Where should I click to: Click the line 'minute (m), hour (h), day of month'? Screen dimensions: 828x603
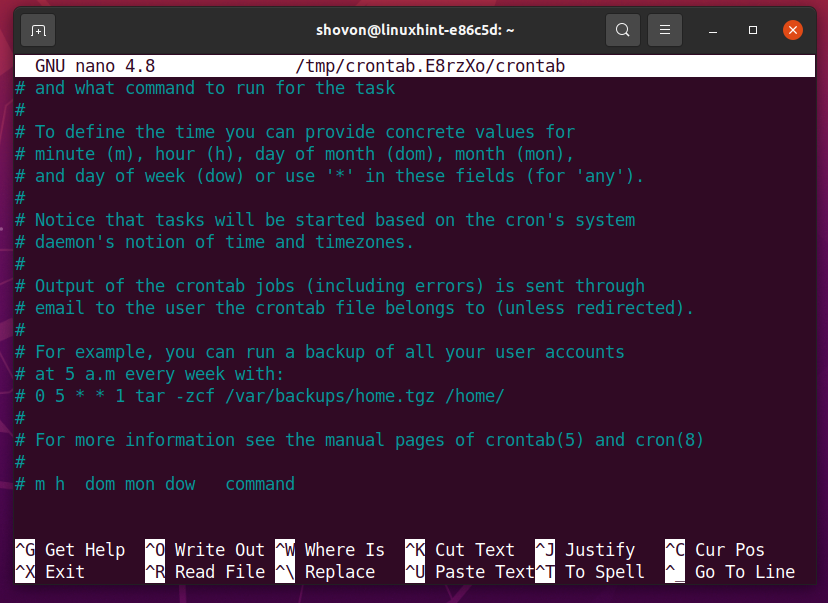pos(295,154)
